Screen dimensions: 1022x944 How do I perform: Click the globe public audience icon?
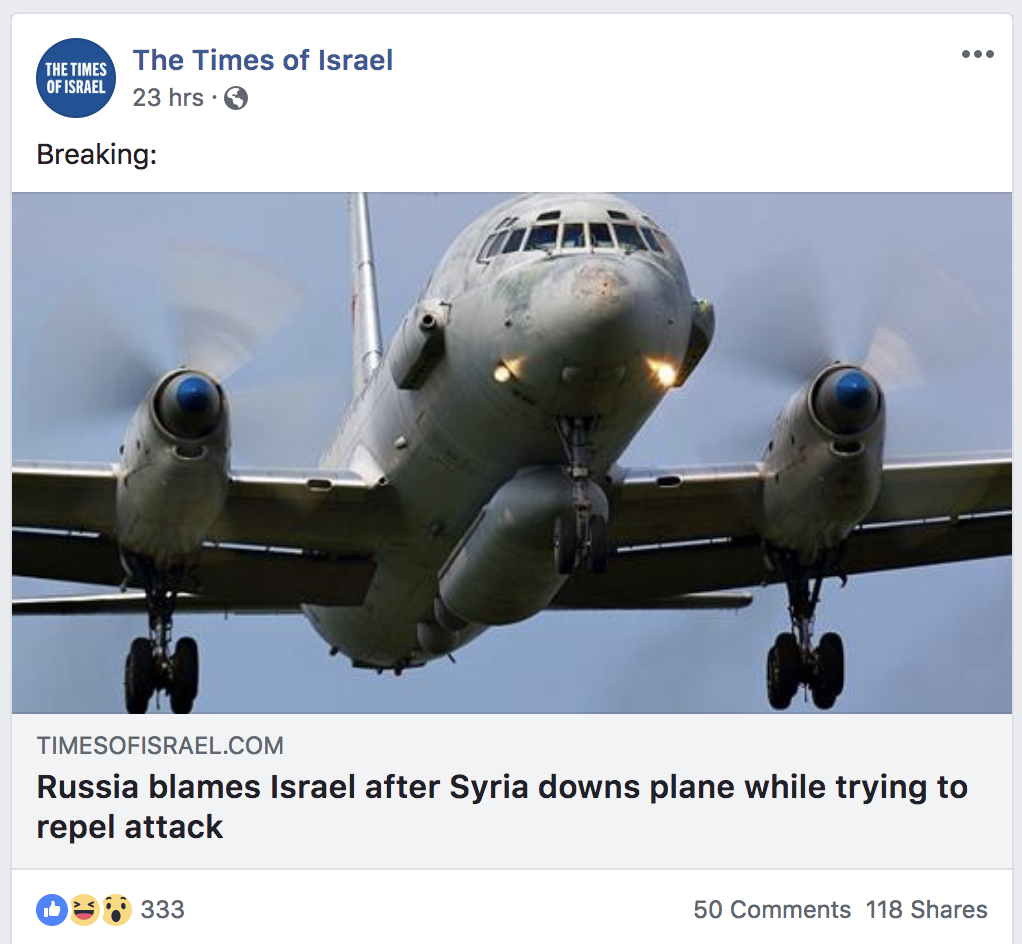(x=236, y=98)
